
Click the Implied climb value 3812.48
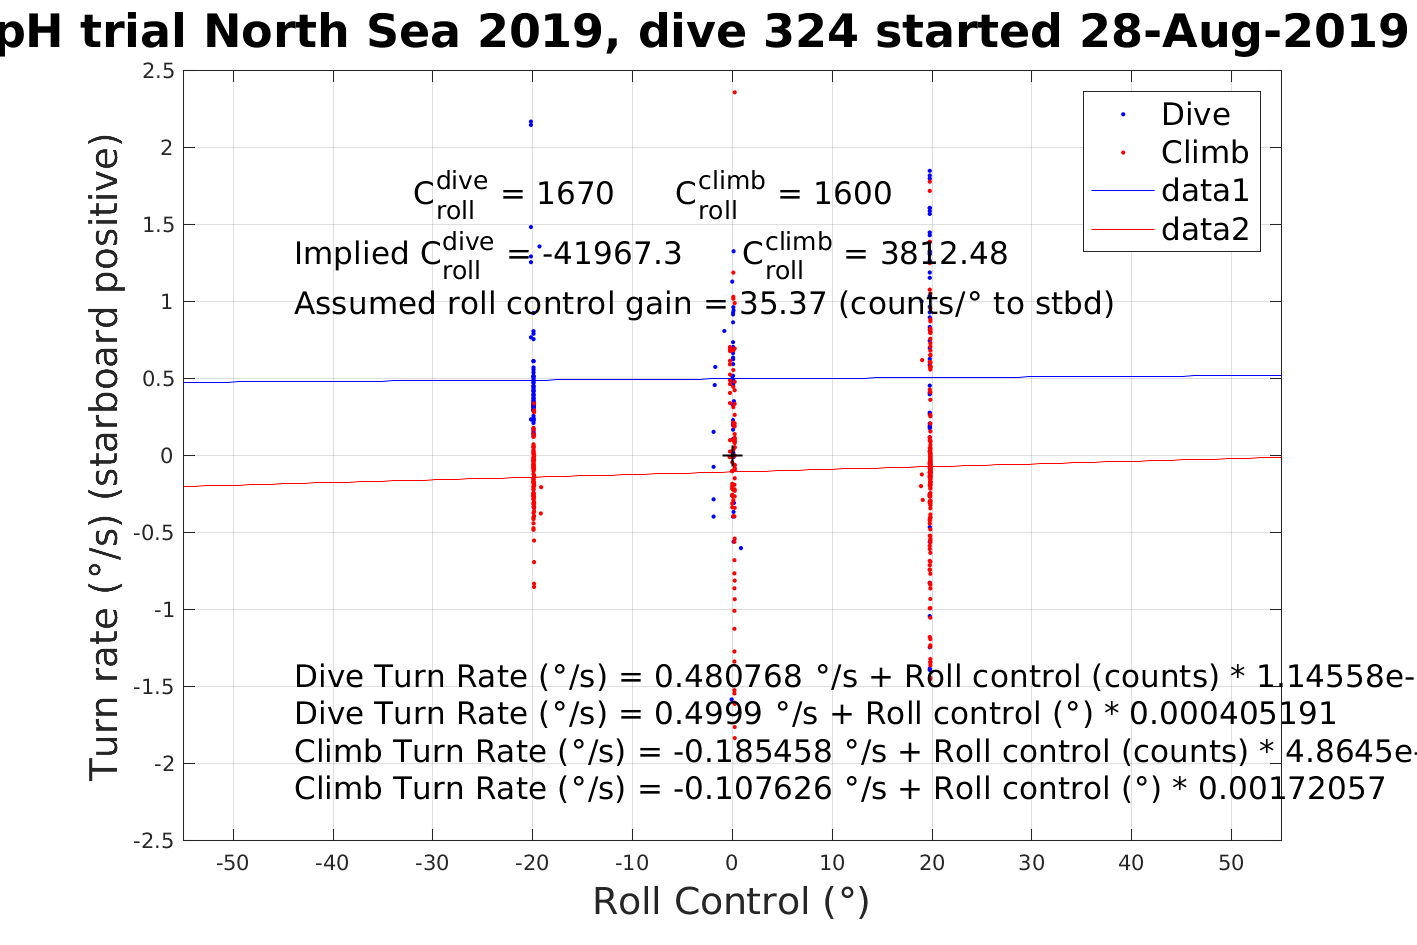pyautogui.click(x=943, y=254)
